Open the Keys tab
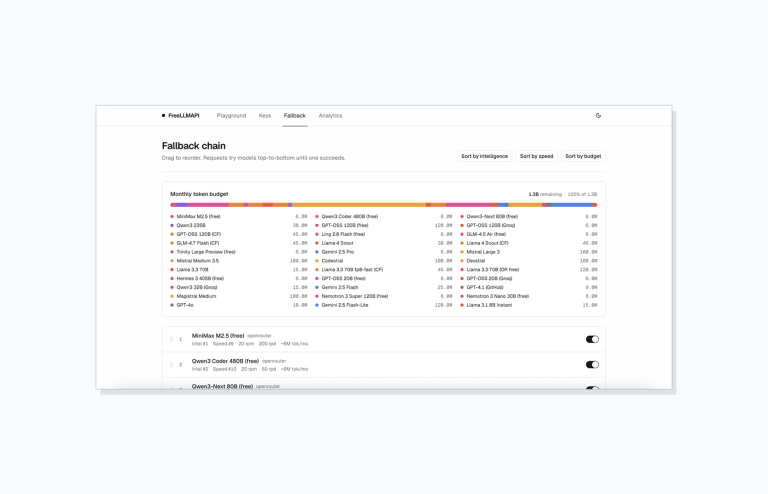 [264, 116]
